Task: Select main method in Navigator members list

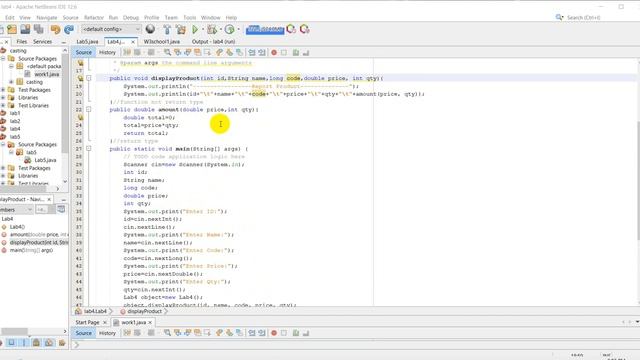Action: tap(31, 250)
